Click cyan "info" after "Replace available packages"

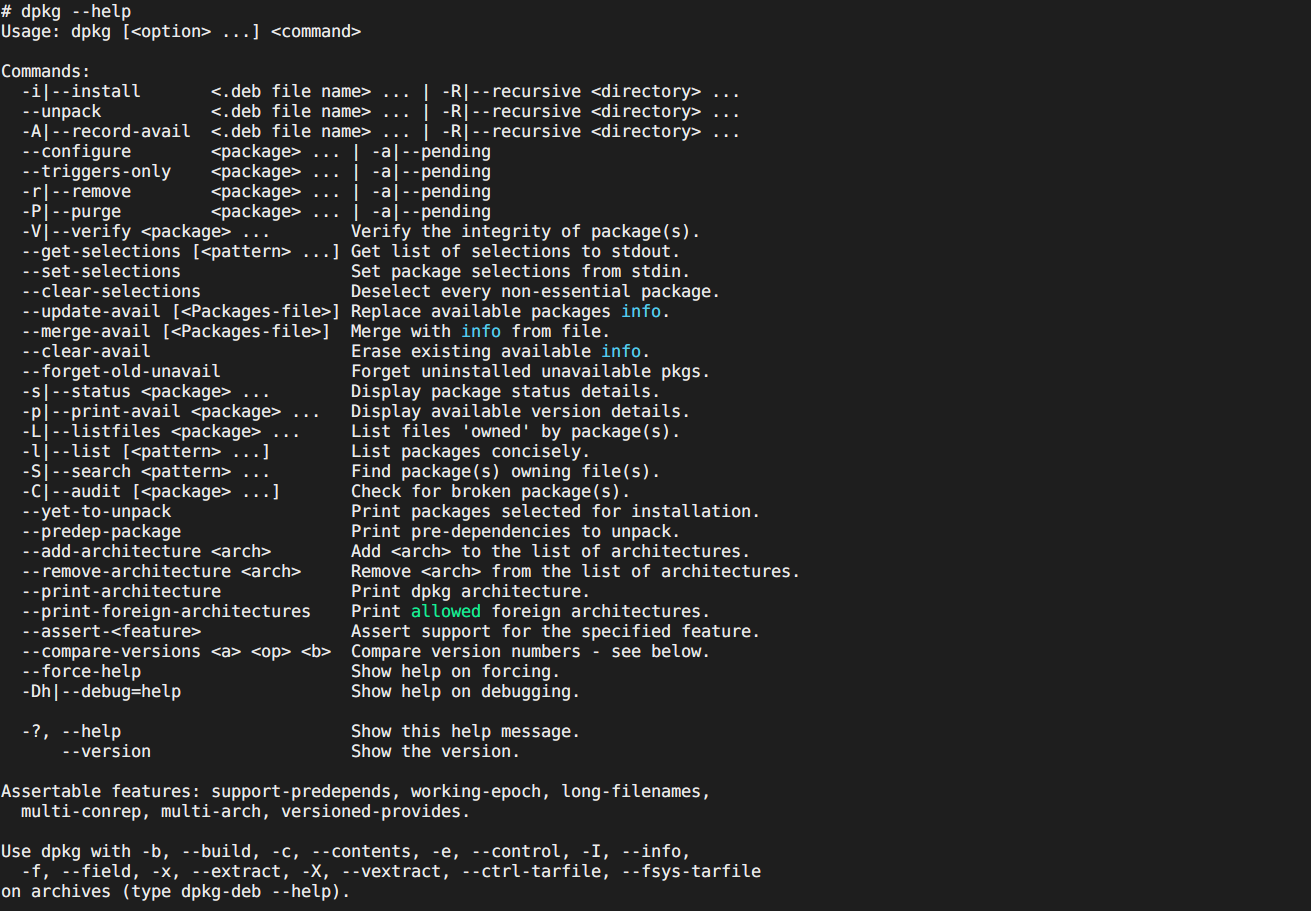point(641,311)
